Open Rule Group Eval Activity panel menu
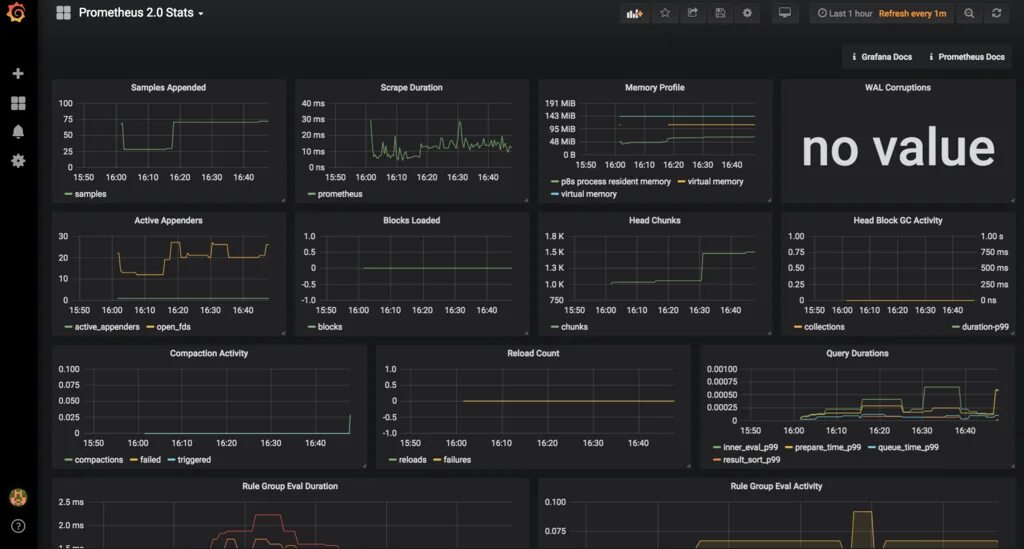Image resolution: width=1024 pixels, height=549 pixels. point(776,486)
